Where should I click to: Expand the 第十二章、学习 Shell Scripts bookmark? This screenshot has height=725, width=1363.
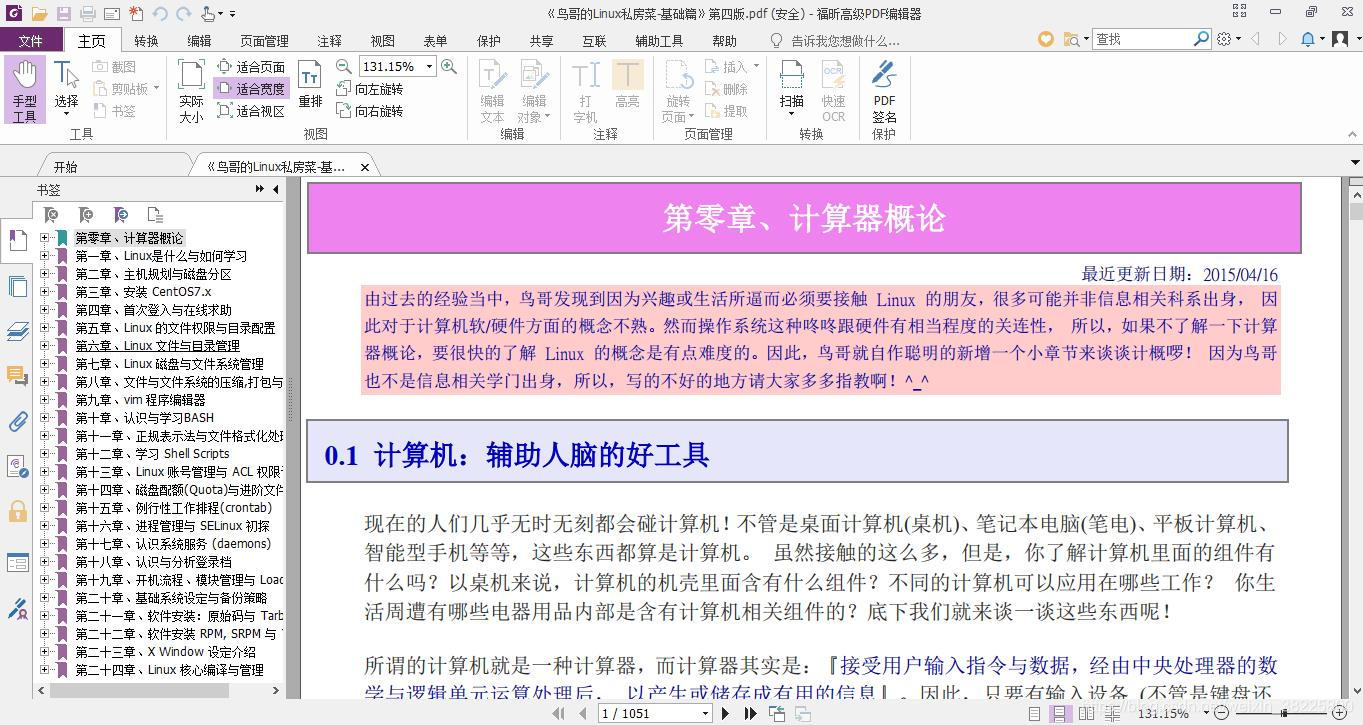pos(44,454)
